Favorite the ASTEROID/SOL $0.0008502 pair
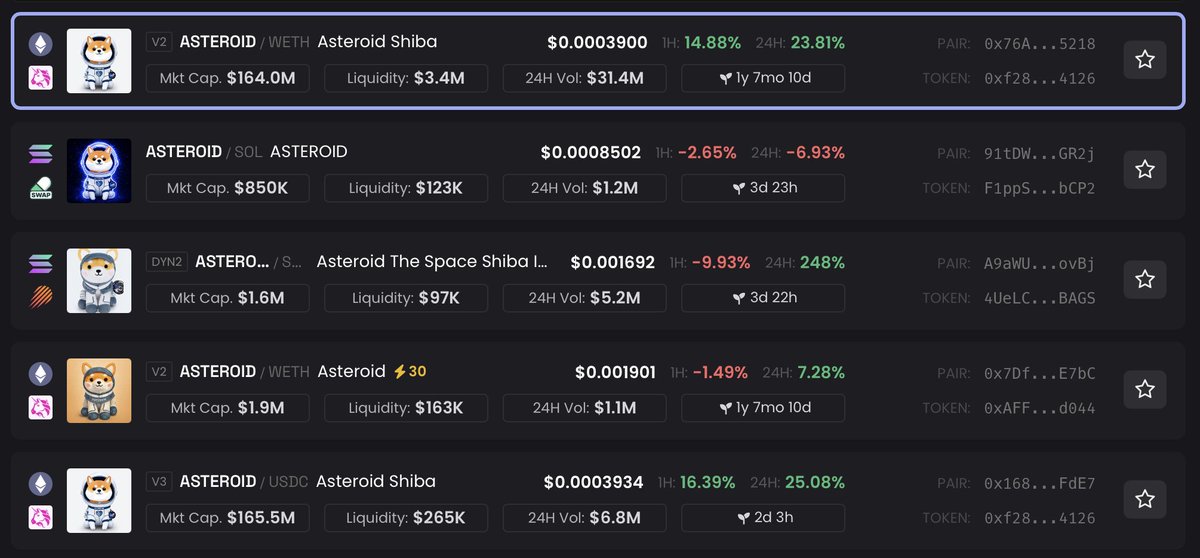The height and width of the screenshot is (558, 1200). pos(1145,170)
